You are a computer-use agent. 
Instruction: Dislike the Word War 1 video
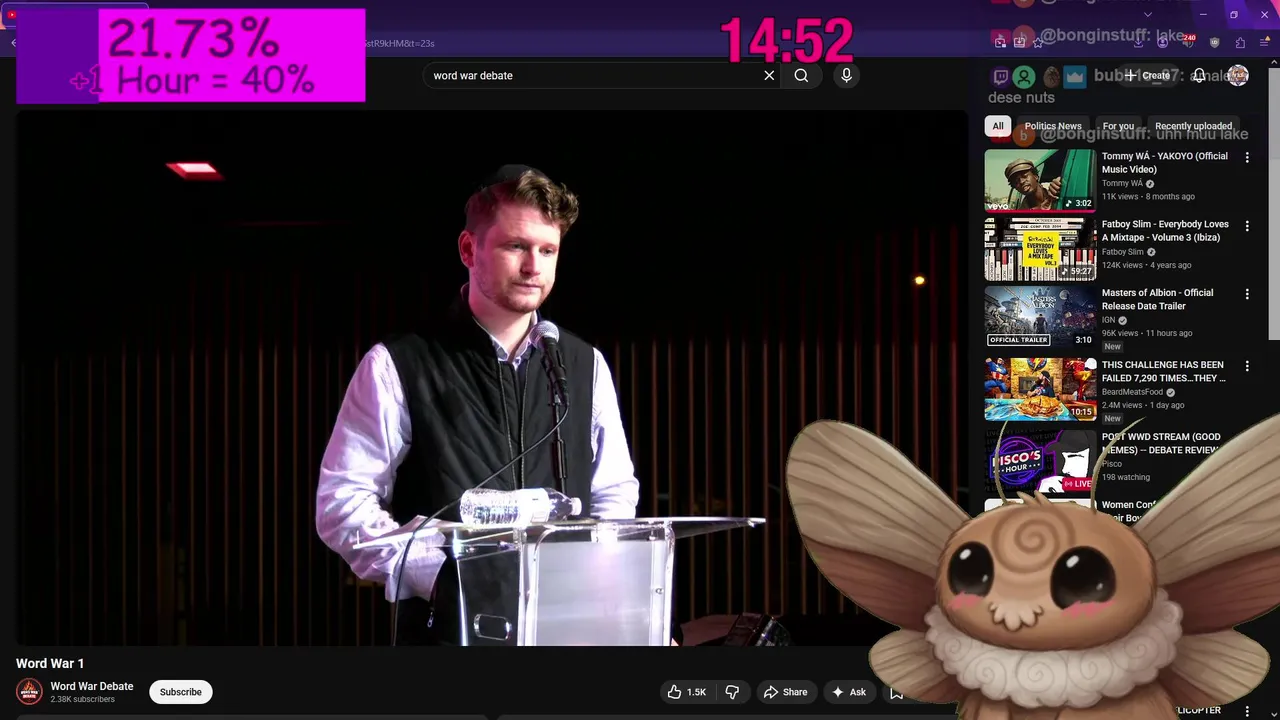[732, 692]
